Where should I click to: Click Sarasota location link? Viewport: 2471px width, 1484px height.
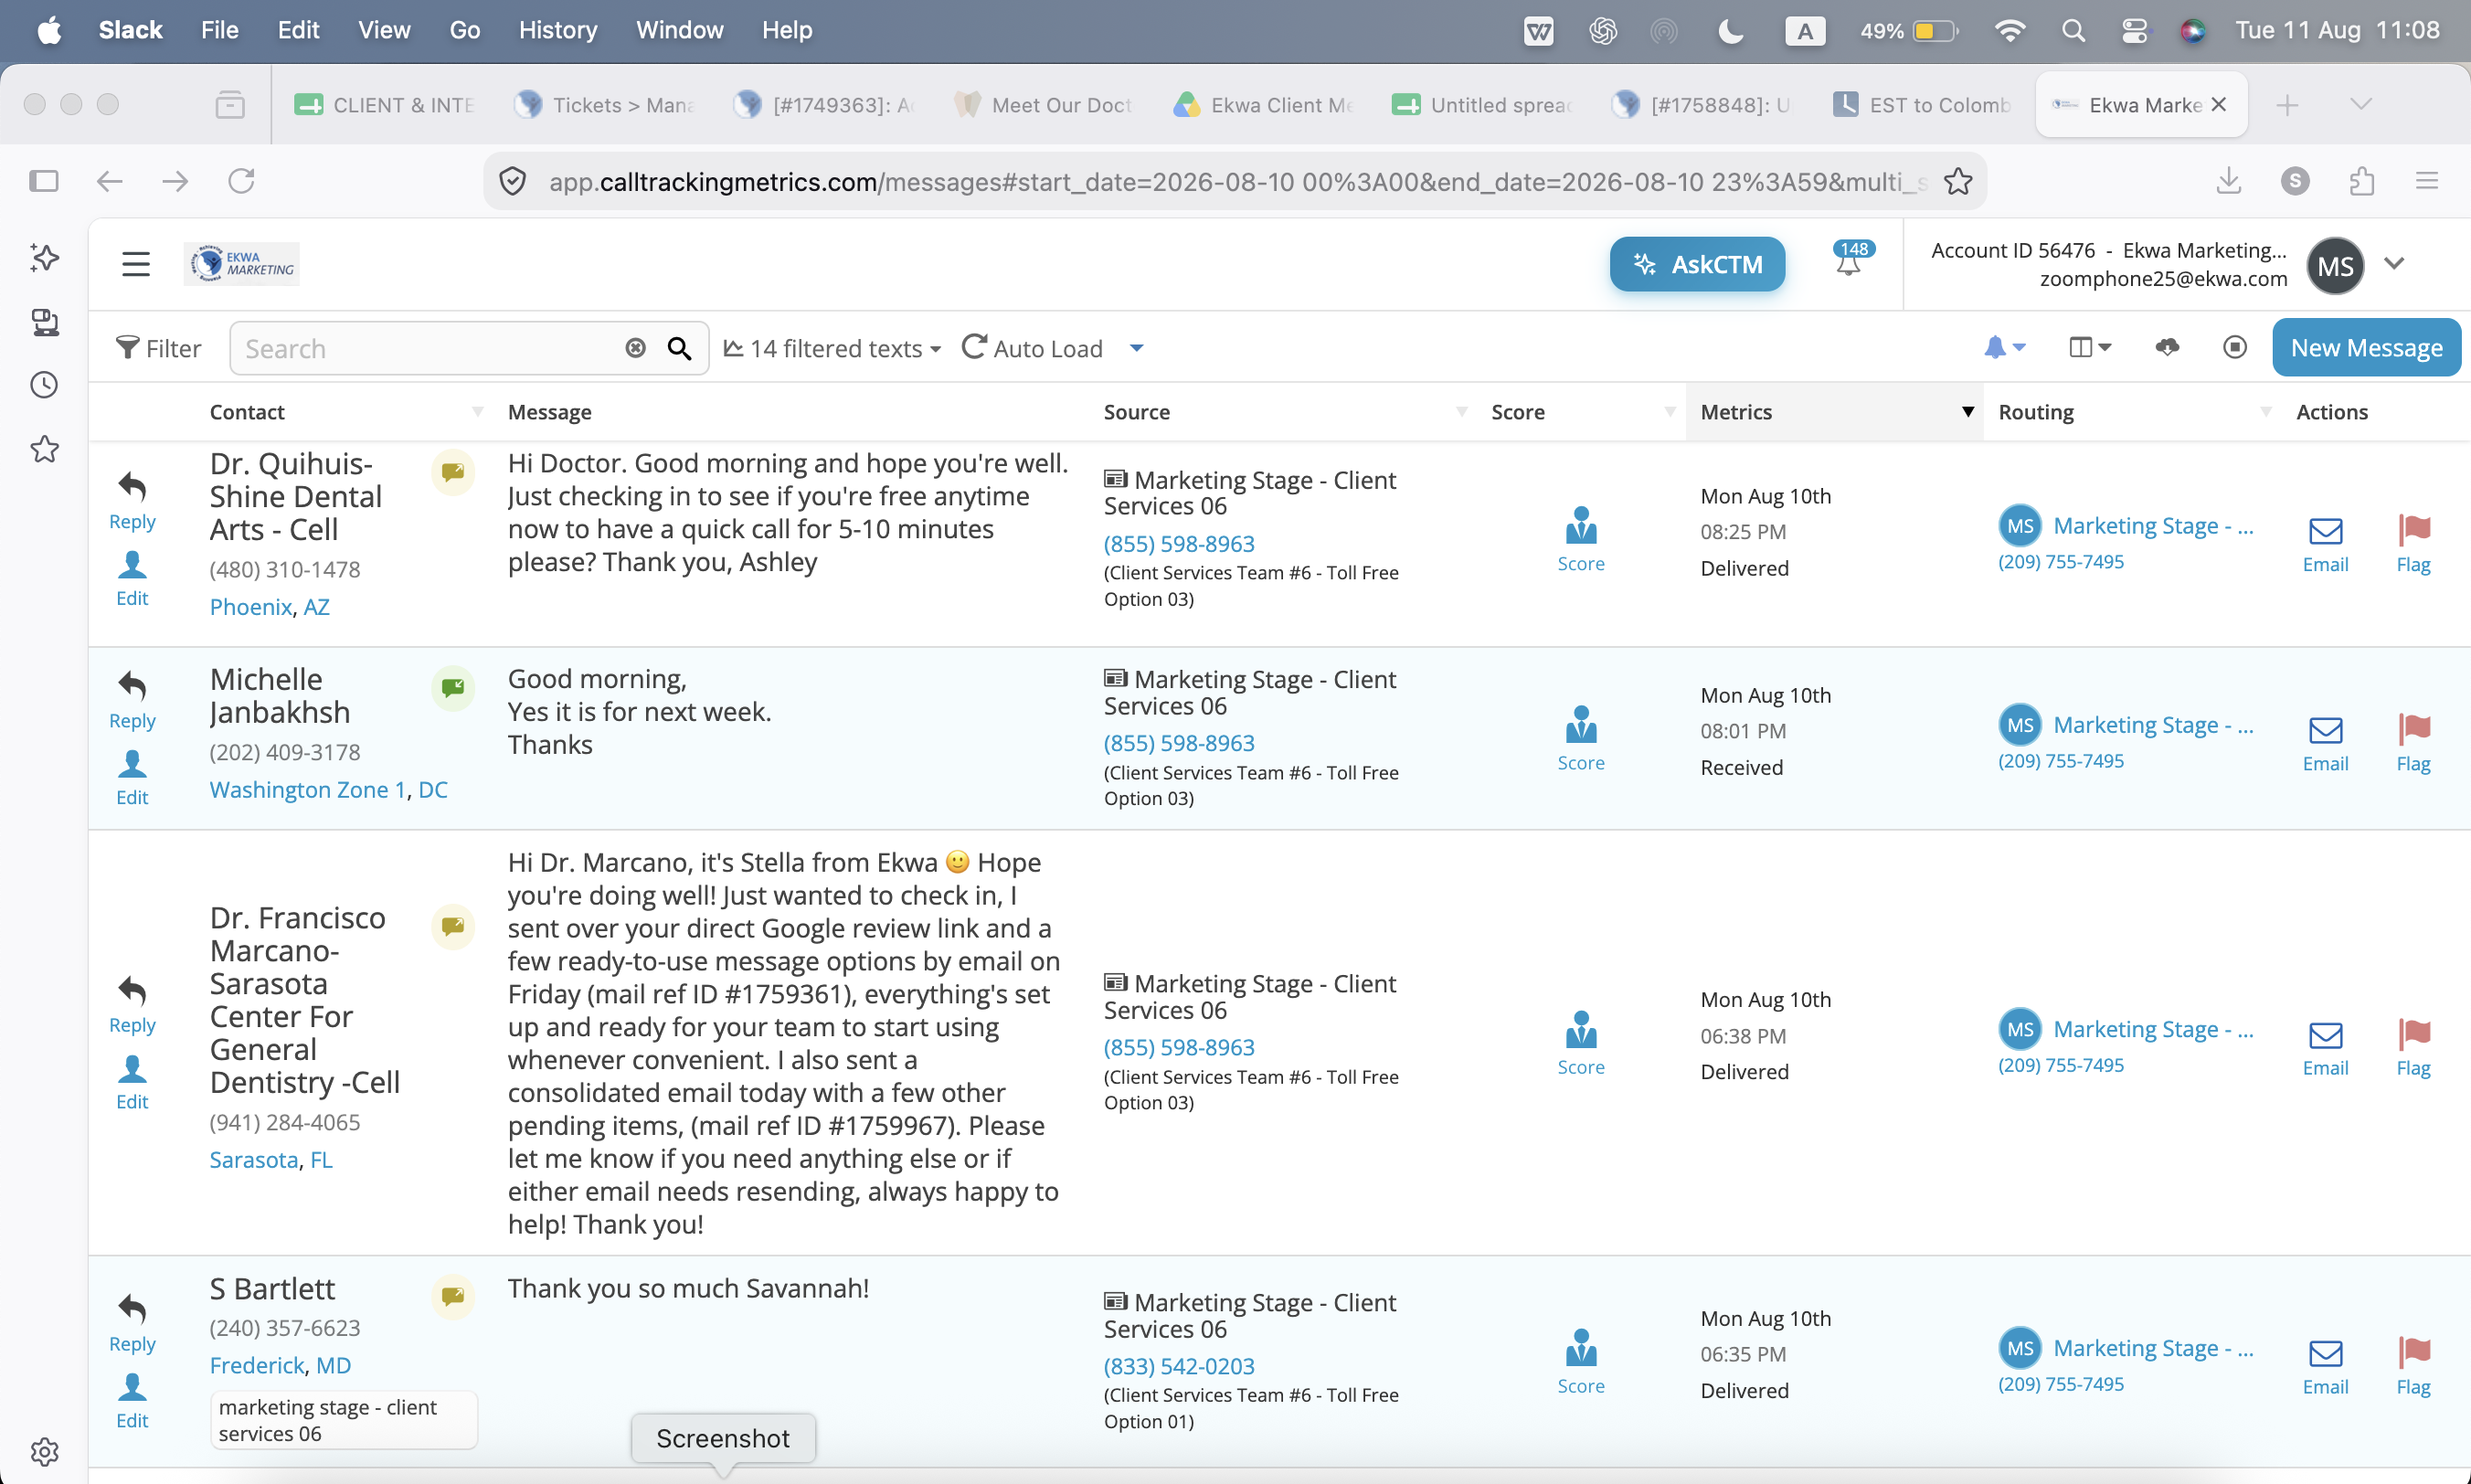(254, 1160)
